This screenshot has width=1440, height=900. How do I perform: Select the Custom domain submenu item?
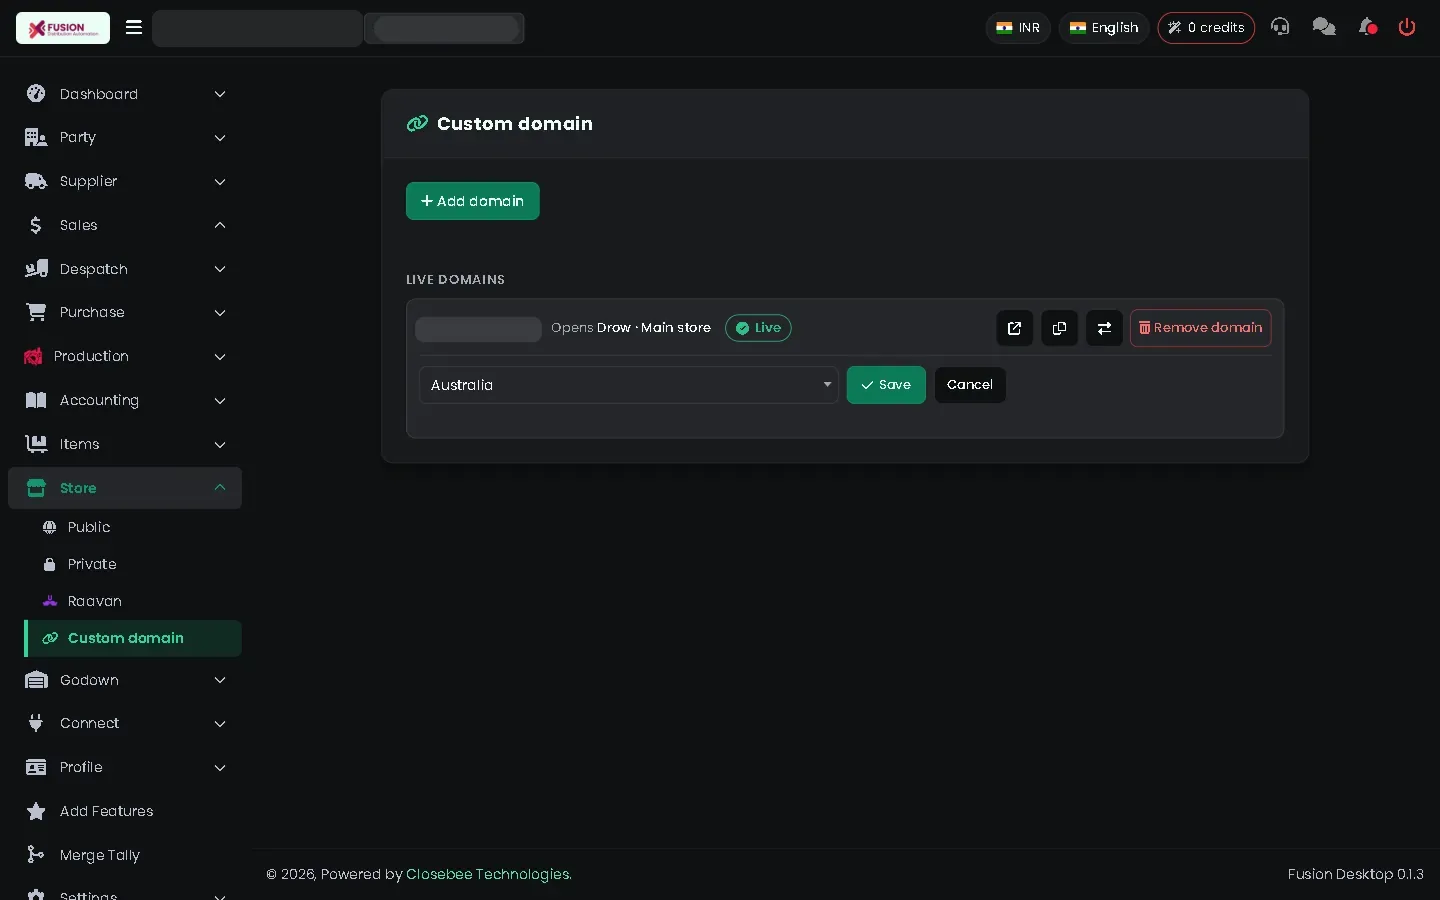pos(133,638)
